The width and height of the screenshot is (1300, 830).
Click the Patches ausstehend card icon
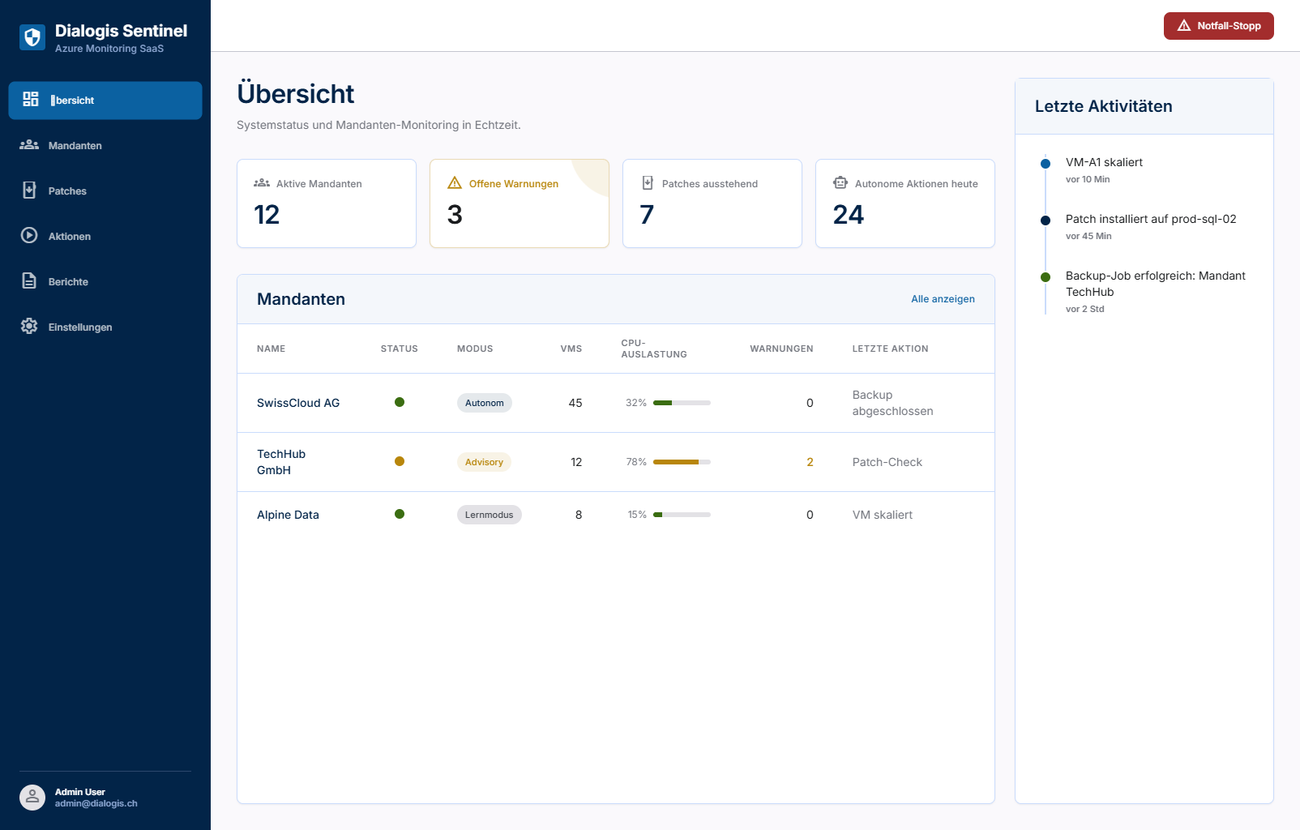point(647,183)
